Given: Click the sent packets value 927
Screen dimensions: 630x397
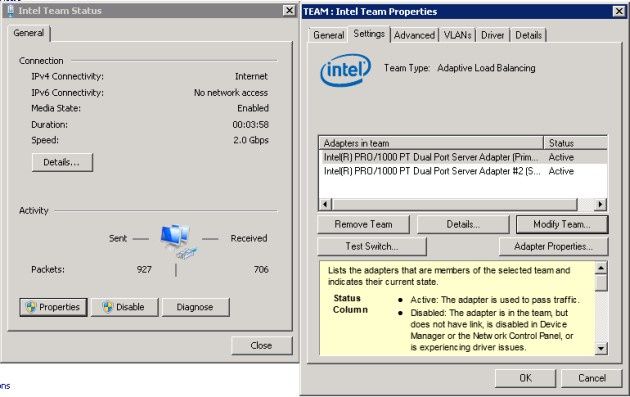Looking at the screenshot, I should coord(144,270).
